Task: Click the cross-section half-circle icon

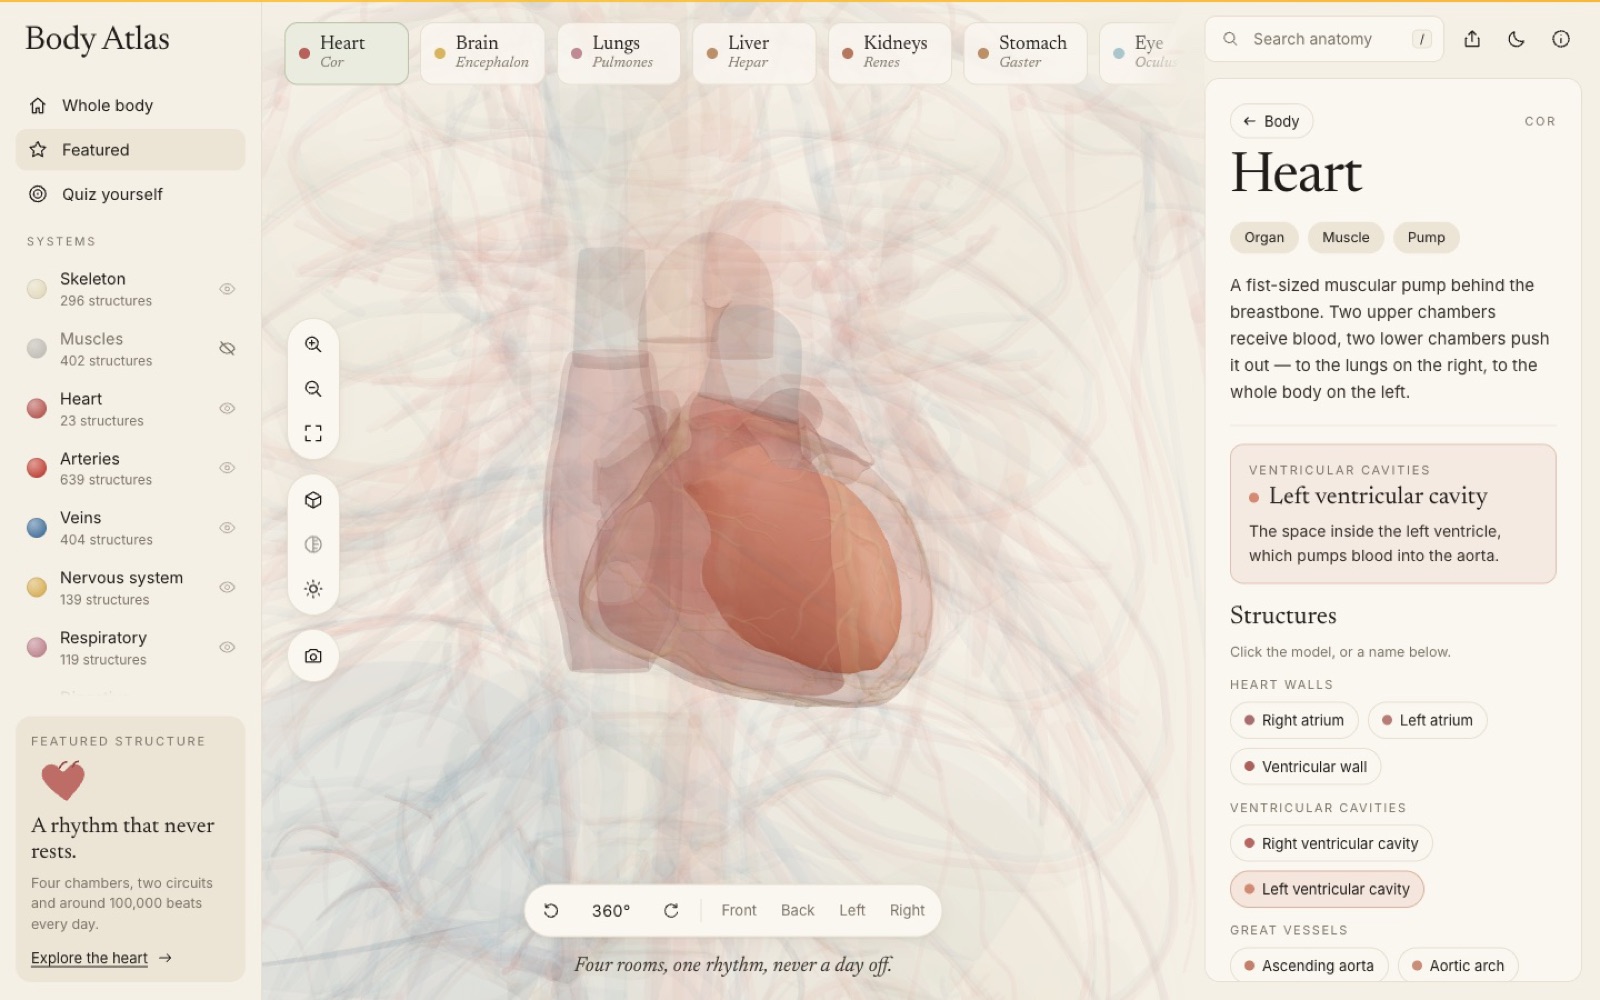Action: tap(313, 544)
